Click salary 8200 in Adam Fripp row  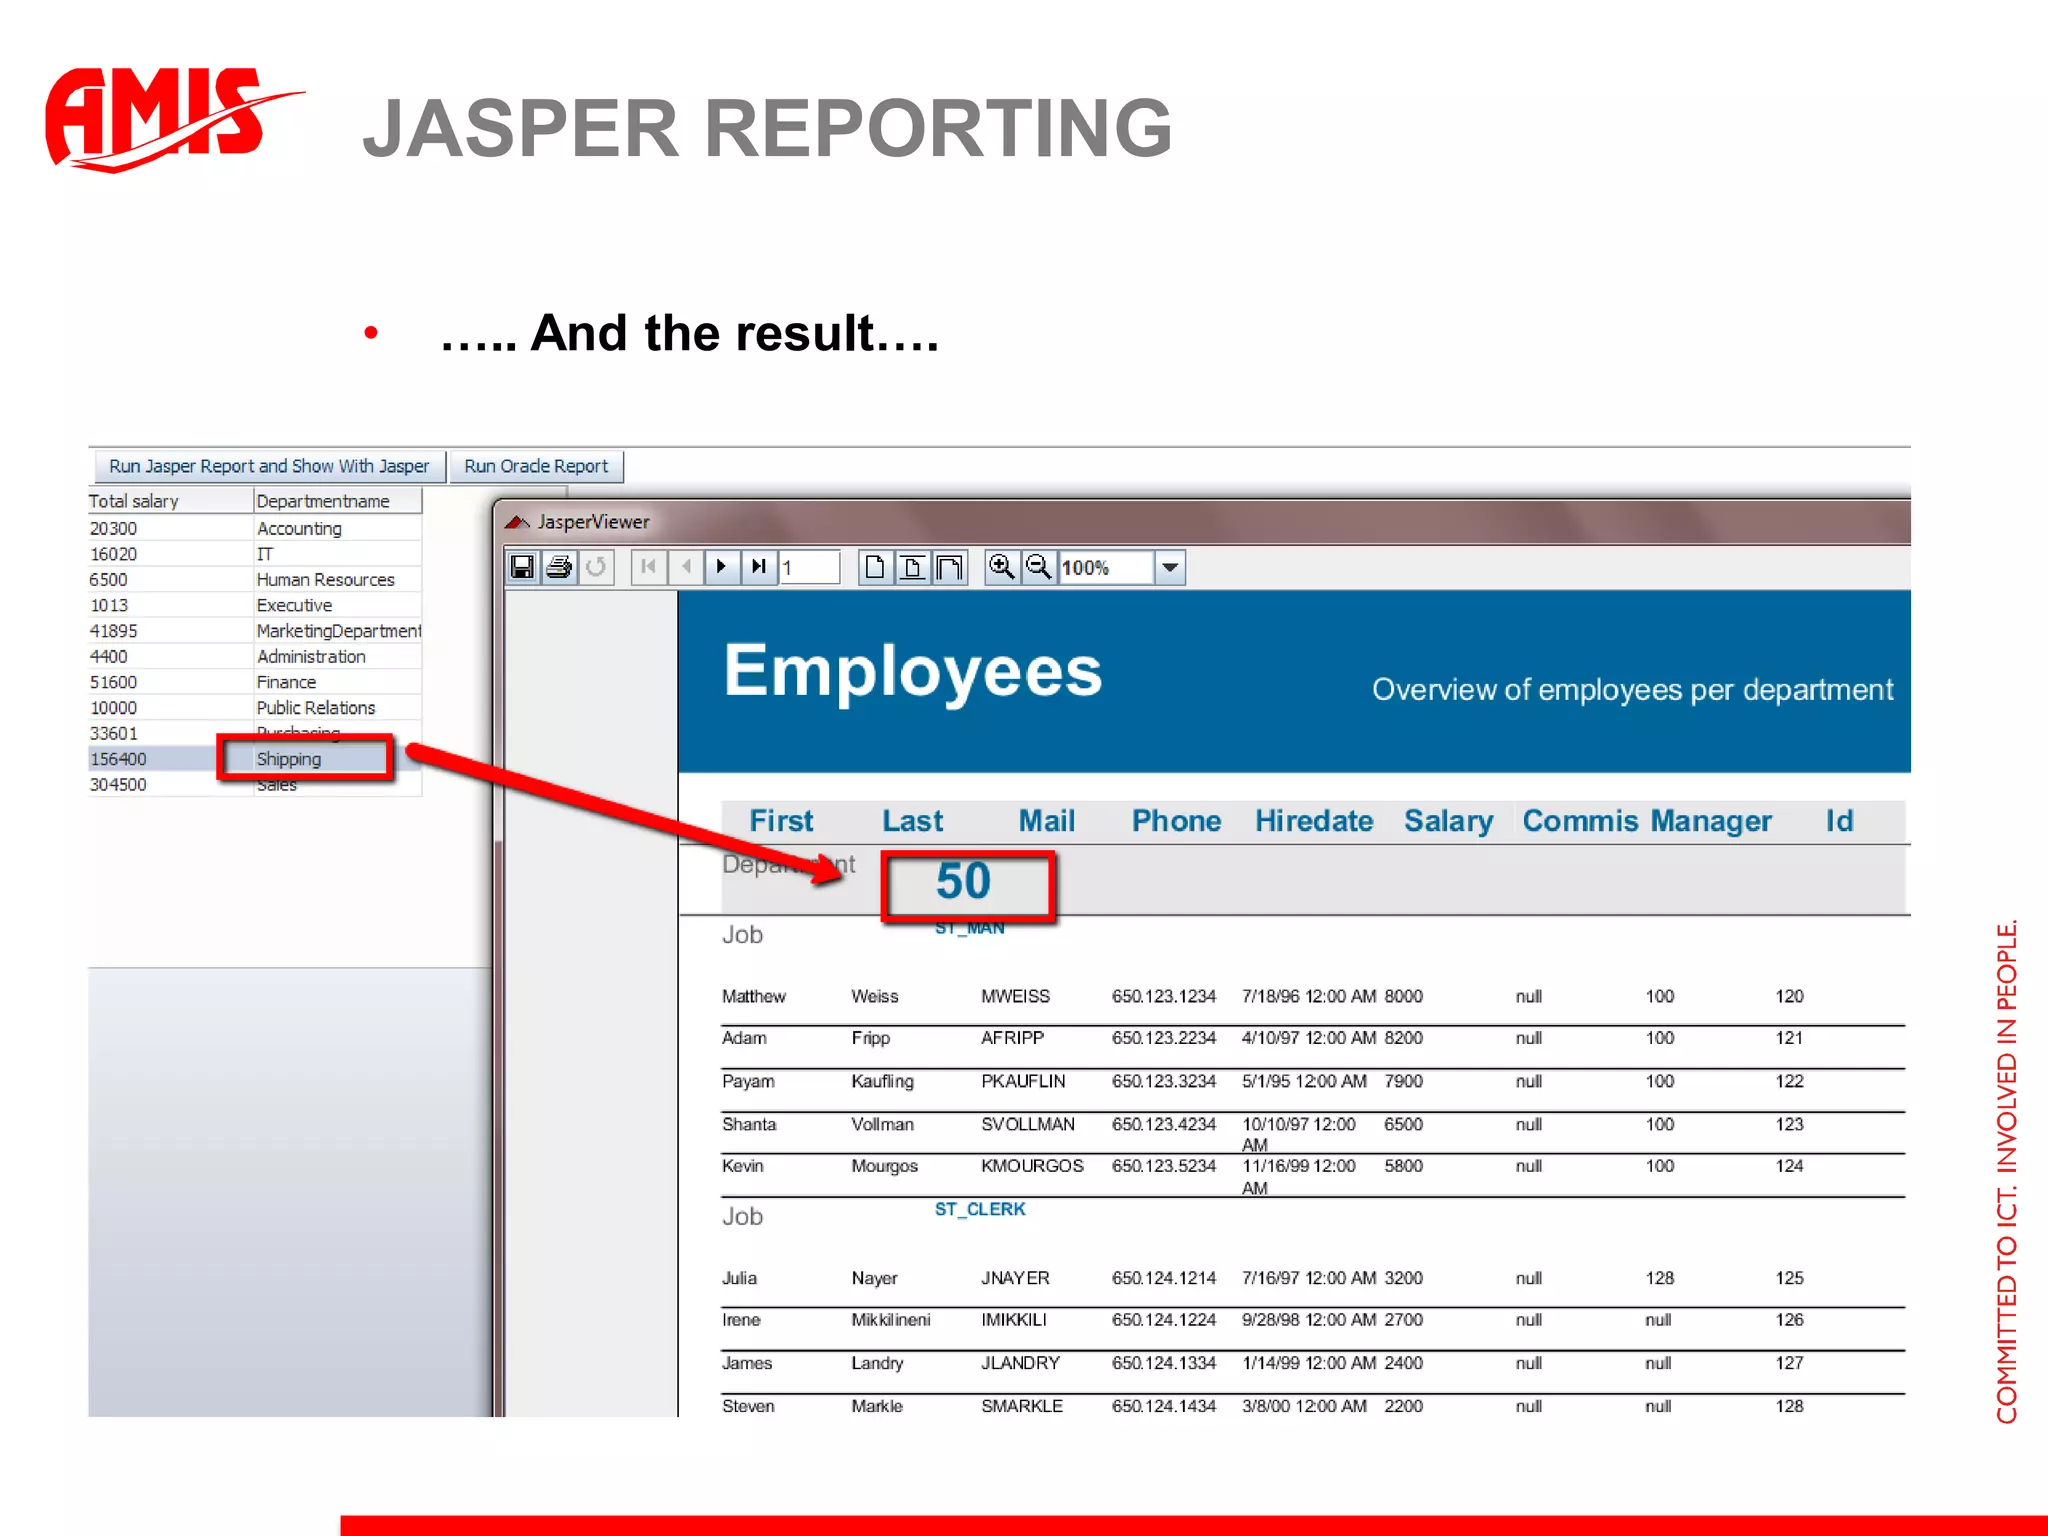pyautogui.click(x=1403, y=1038)
